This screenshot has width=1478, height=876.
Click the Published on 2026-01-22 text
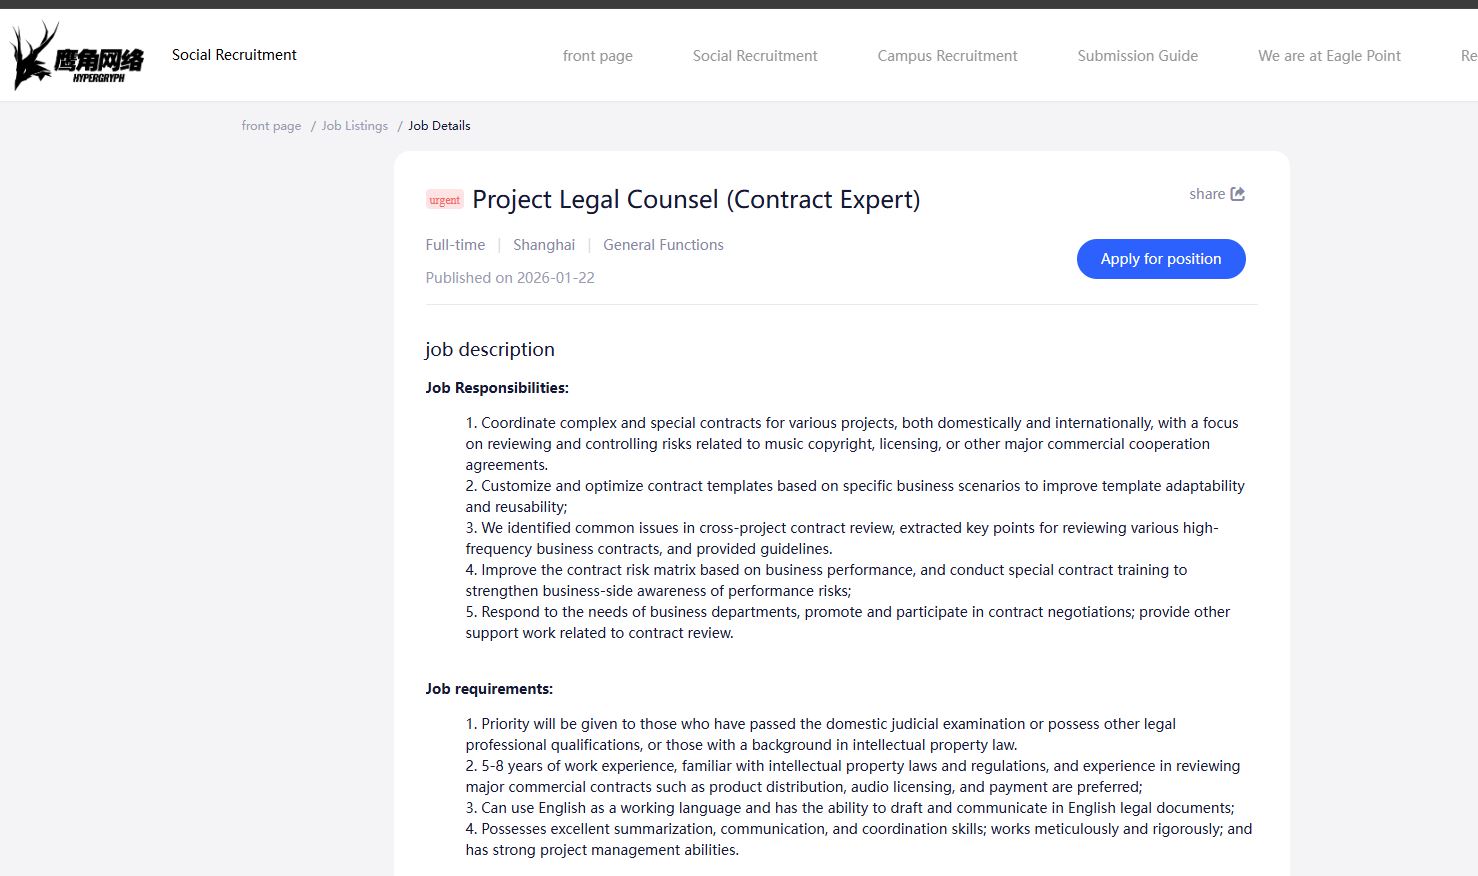click(510, 278)
